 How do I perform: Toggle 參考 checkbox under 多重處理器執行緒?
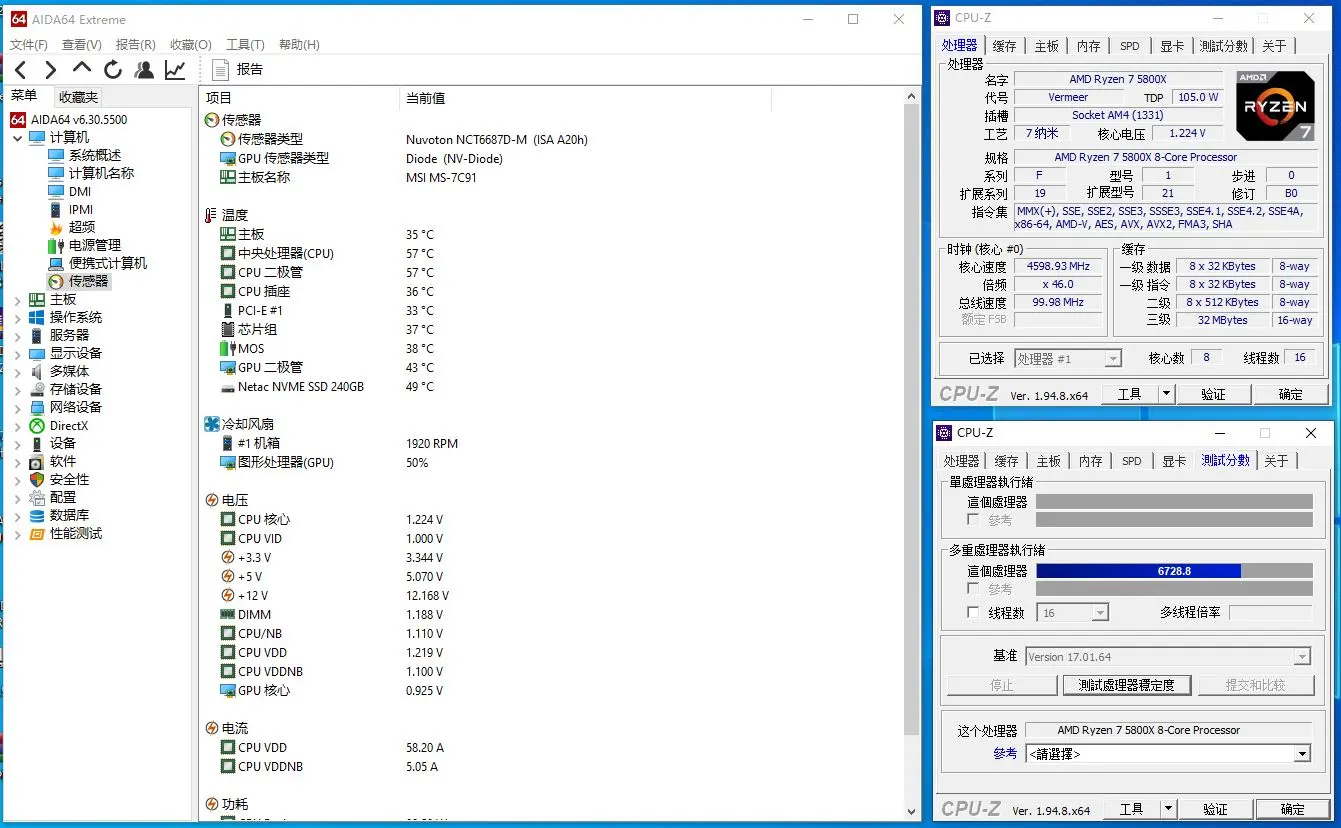(x=973, y=589)
